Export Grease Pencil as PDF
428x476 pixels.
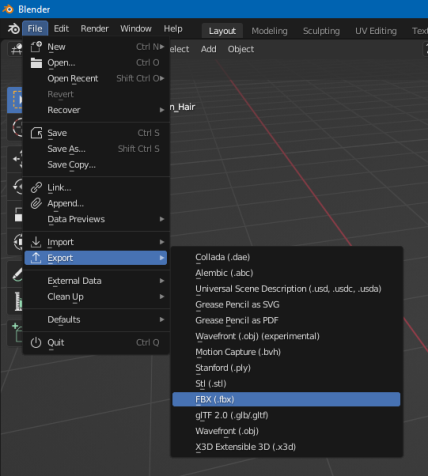286,320
